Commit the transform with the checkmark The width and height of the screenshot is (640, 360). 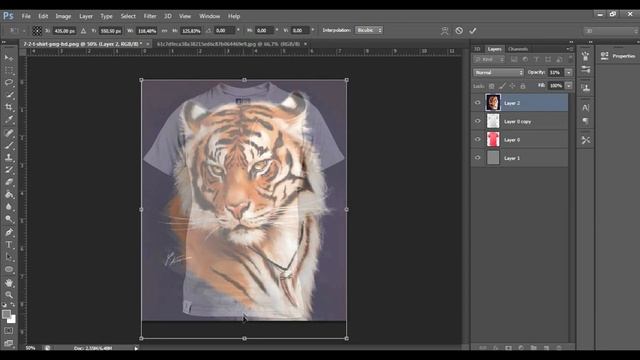(x=473, y=31)
